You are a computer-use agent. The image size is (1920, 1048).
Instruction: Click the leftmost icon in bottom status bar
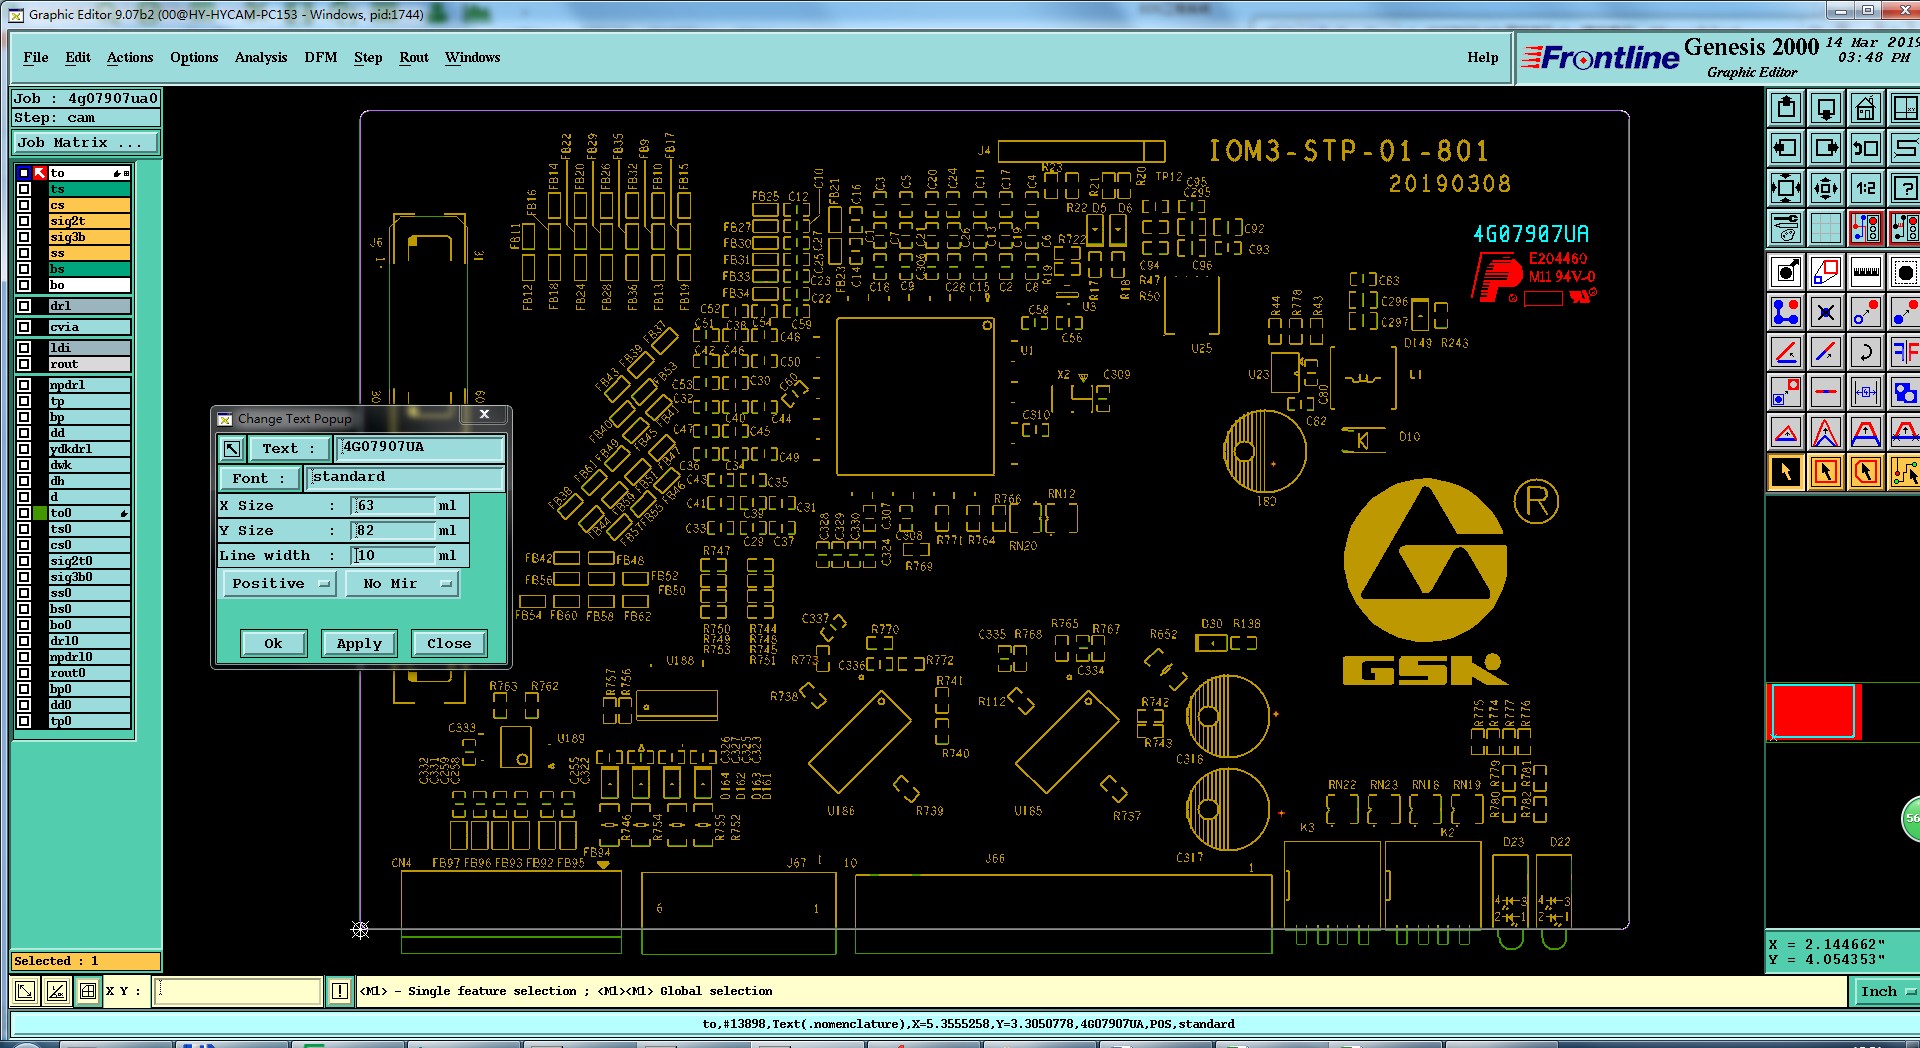[x=25, y=991]
